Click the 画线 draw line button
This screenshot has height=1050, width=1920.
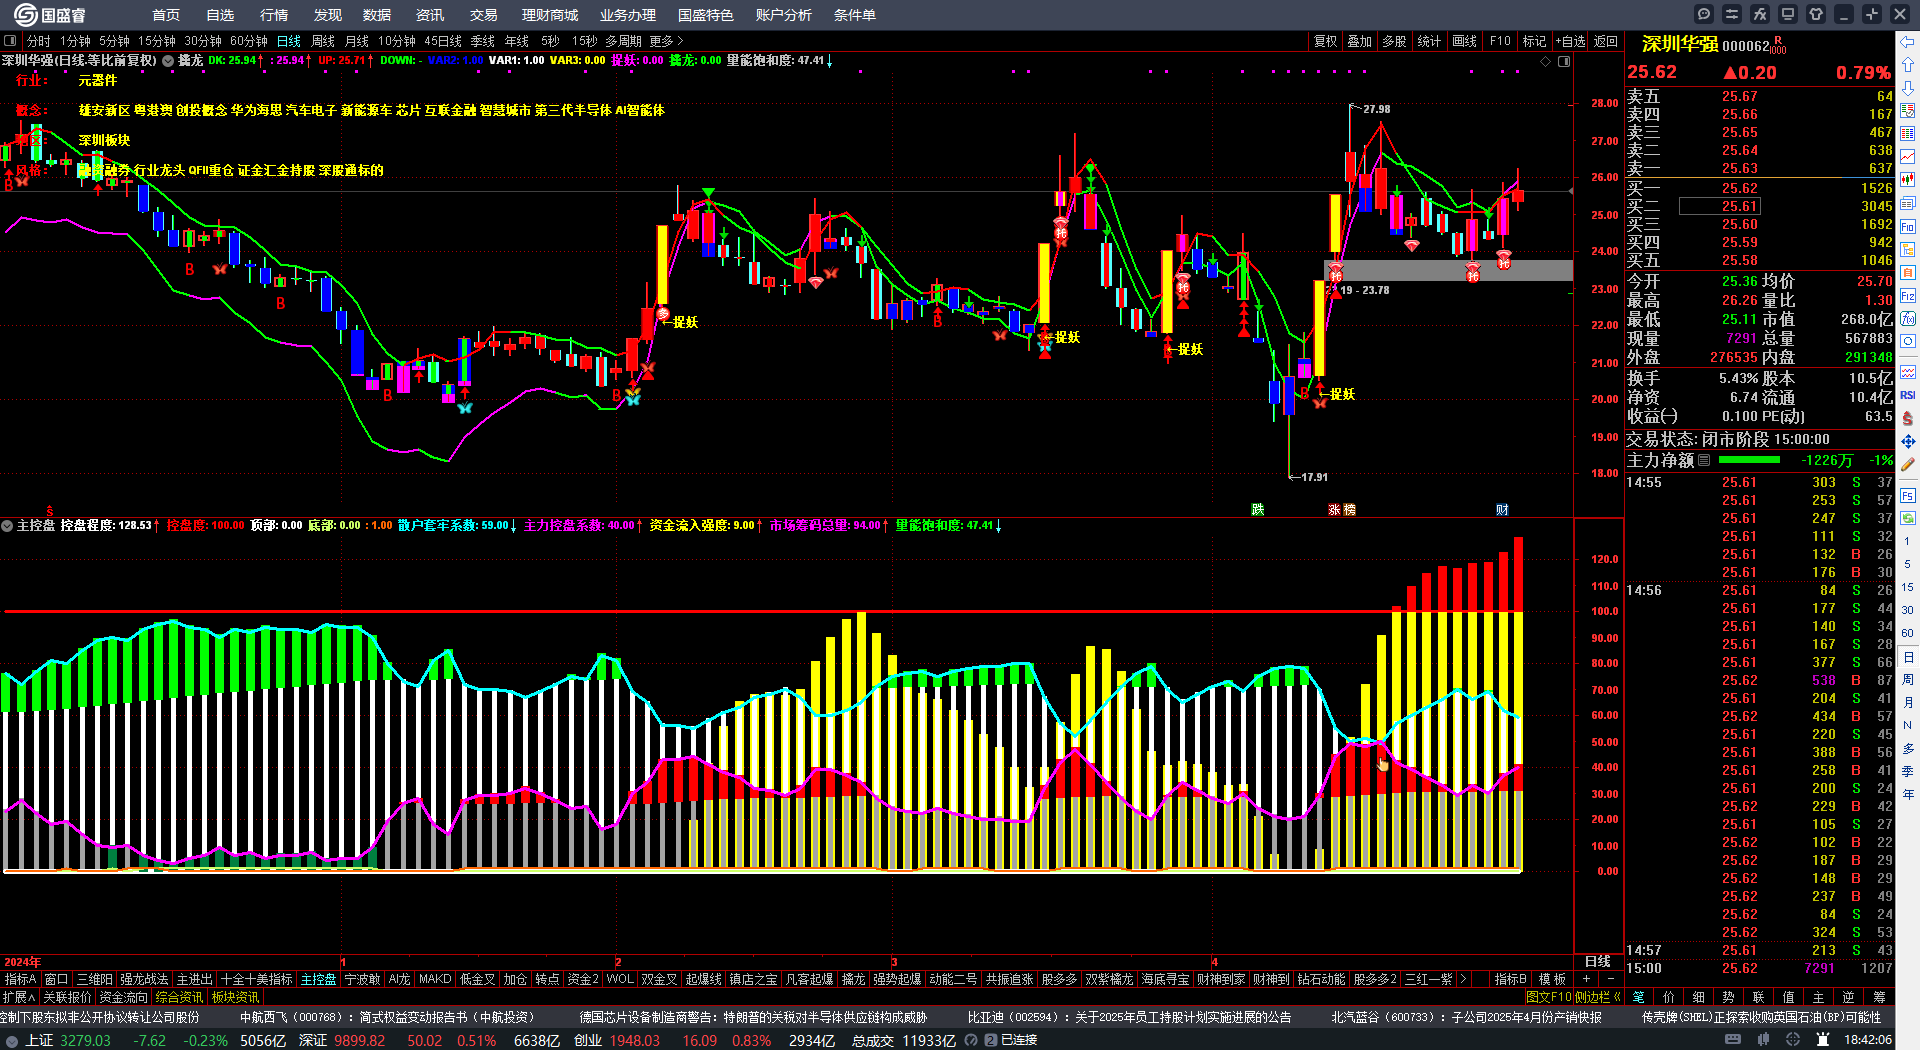point(1465,41)
